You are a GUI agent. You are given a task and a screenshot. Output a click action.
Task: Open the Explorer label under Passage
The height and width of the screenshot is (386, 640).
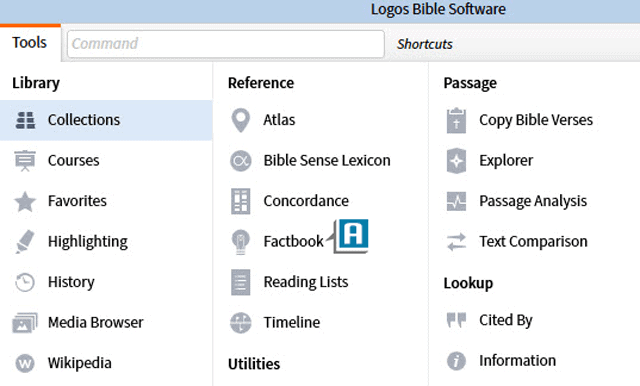(506, 161)
